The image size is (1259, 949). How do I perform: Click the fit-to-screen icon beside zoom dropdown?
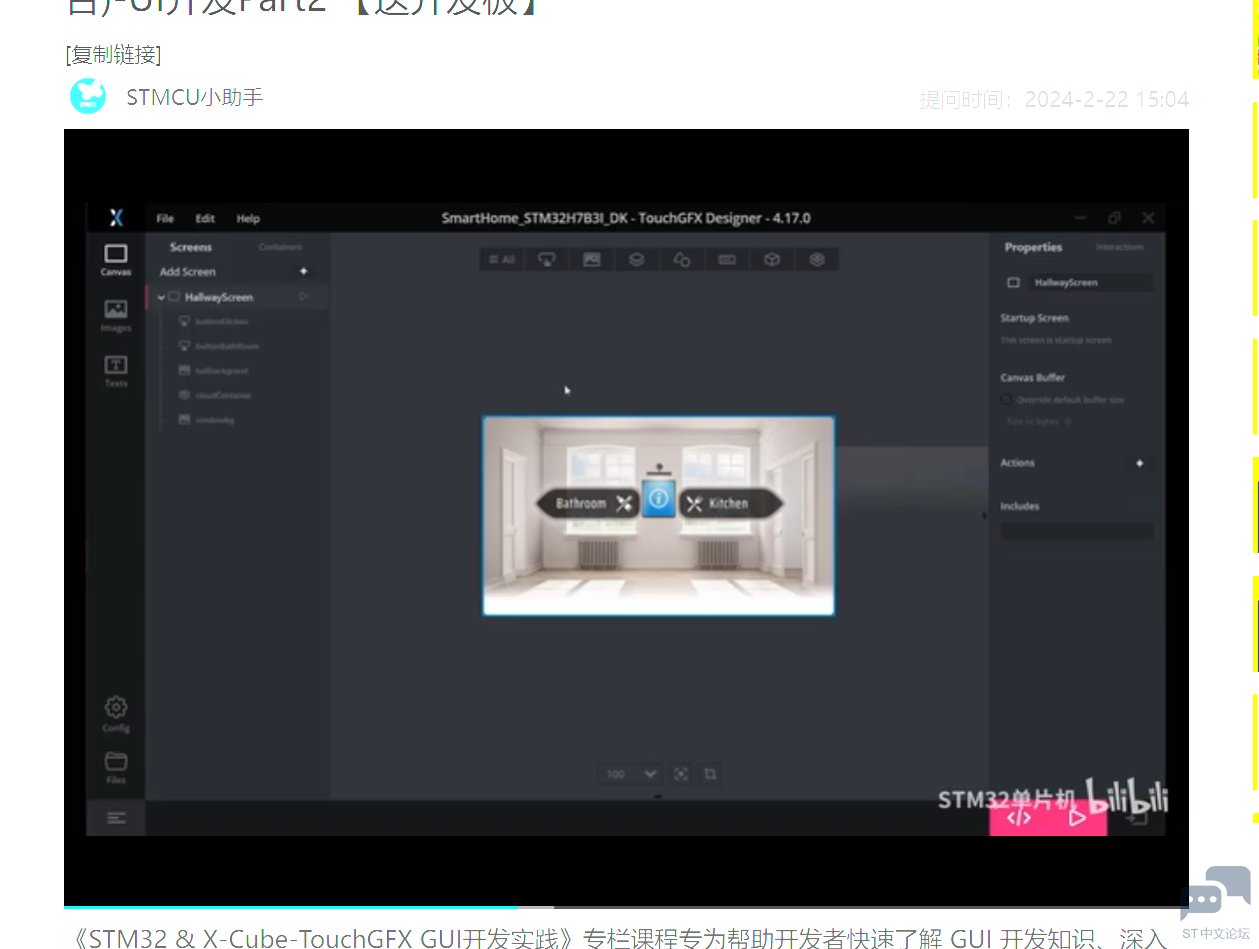681,774
